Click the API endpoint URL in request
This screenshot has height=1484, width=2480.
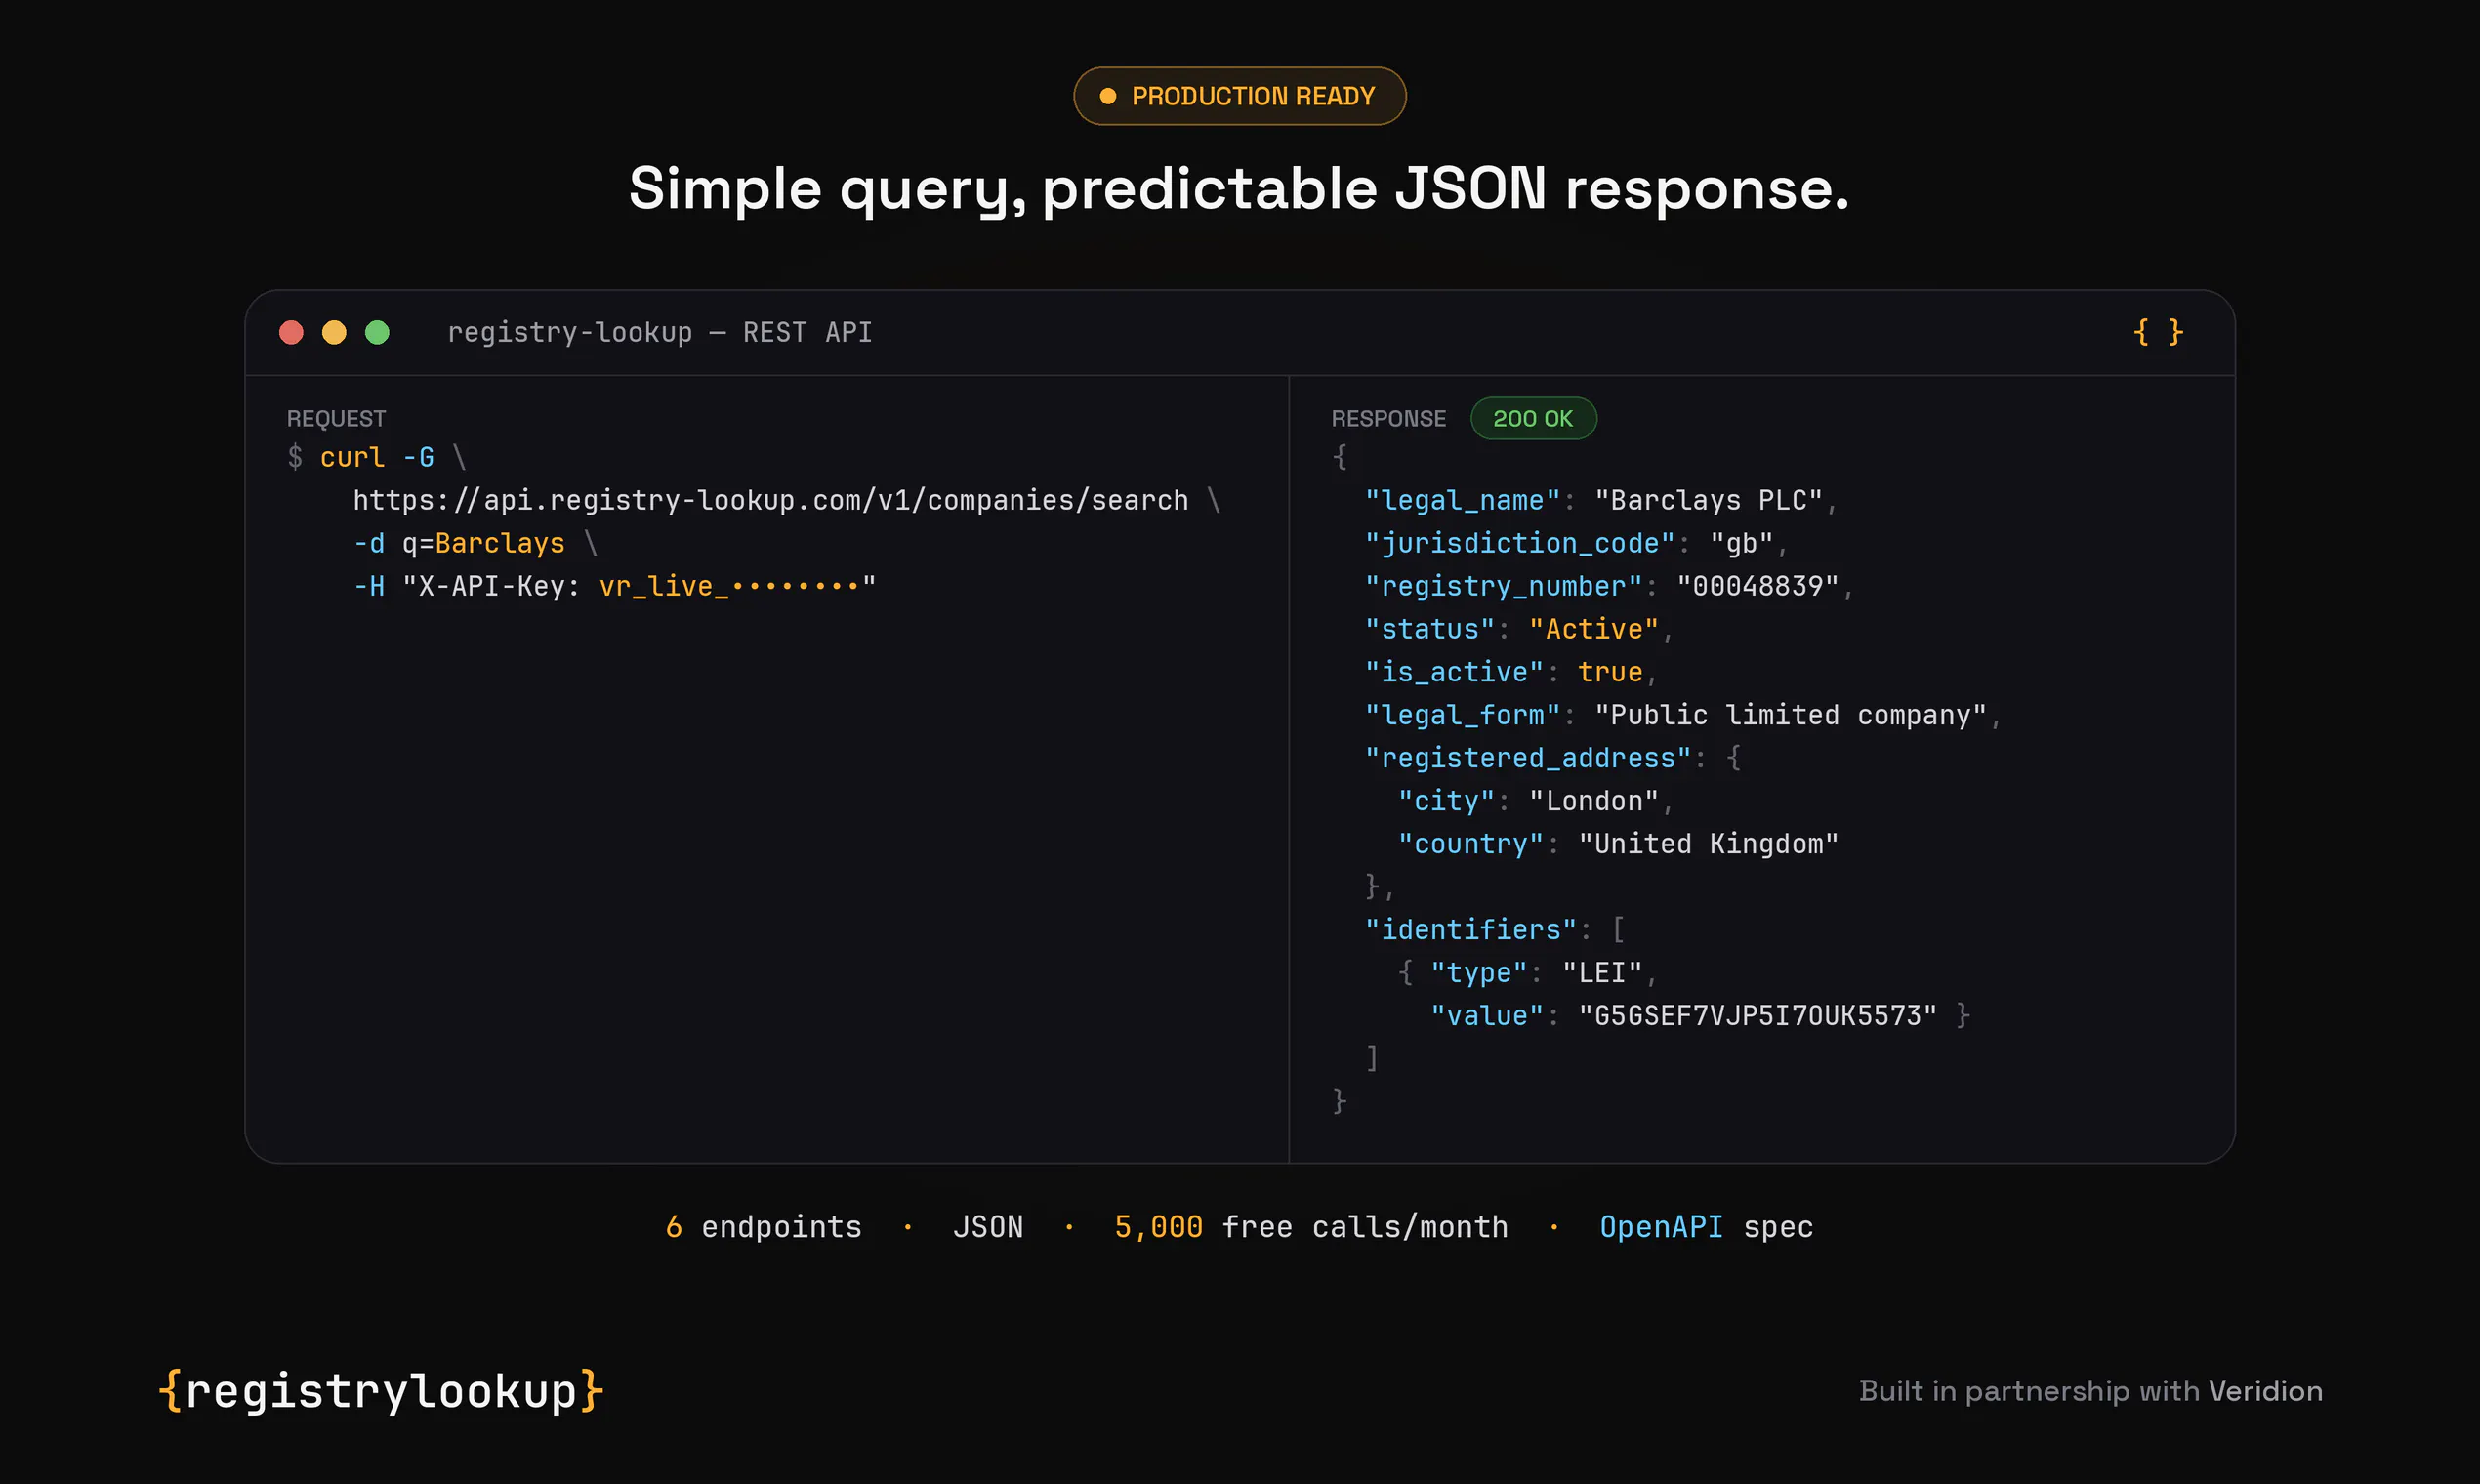click(771, 500)
